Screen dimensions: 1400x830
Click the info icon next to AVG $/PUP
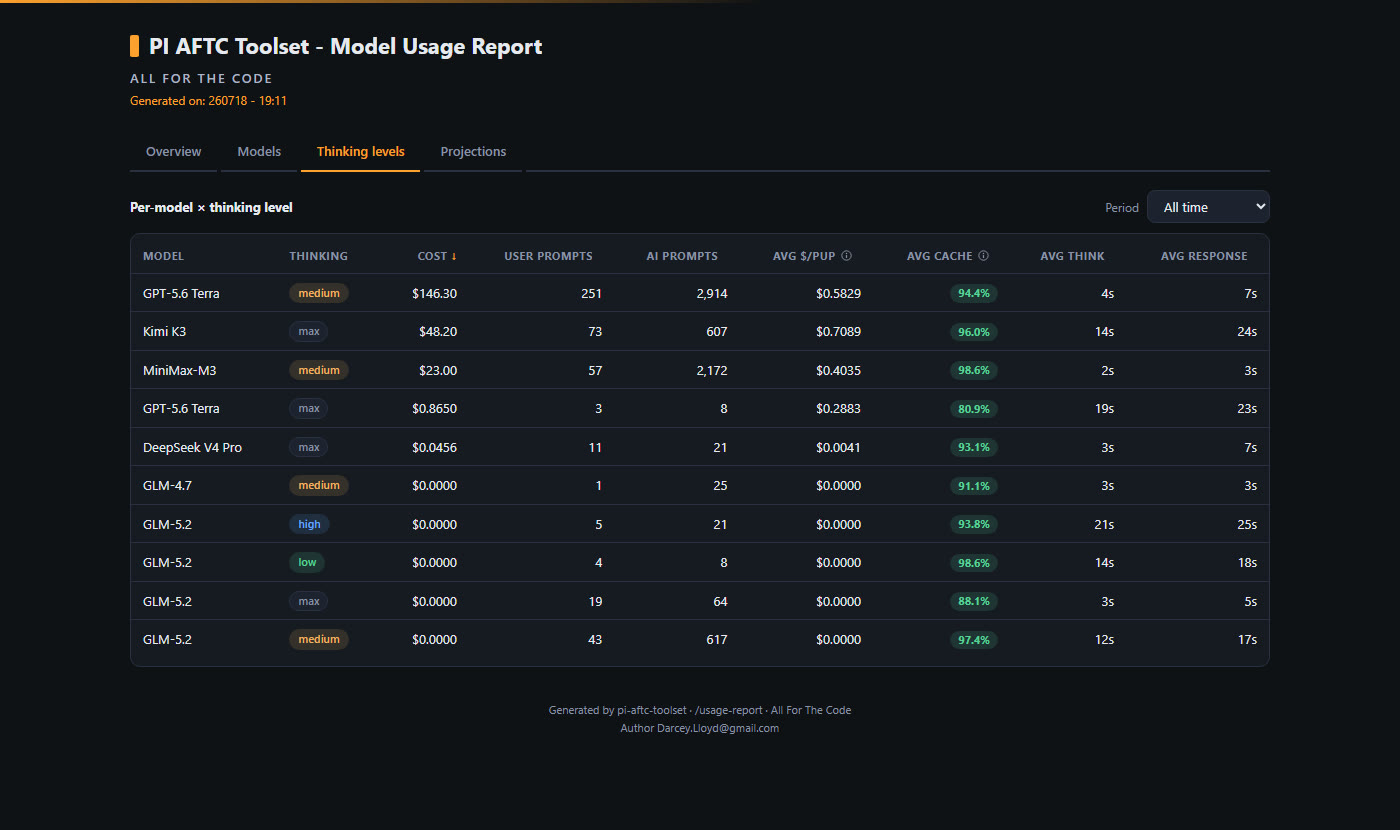click(847, 256)
